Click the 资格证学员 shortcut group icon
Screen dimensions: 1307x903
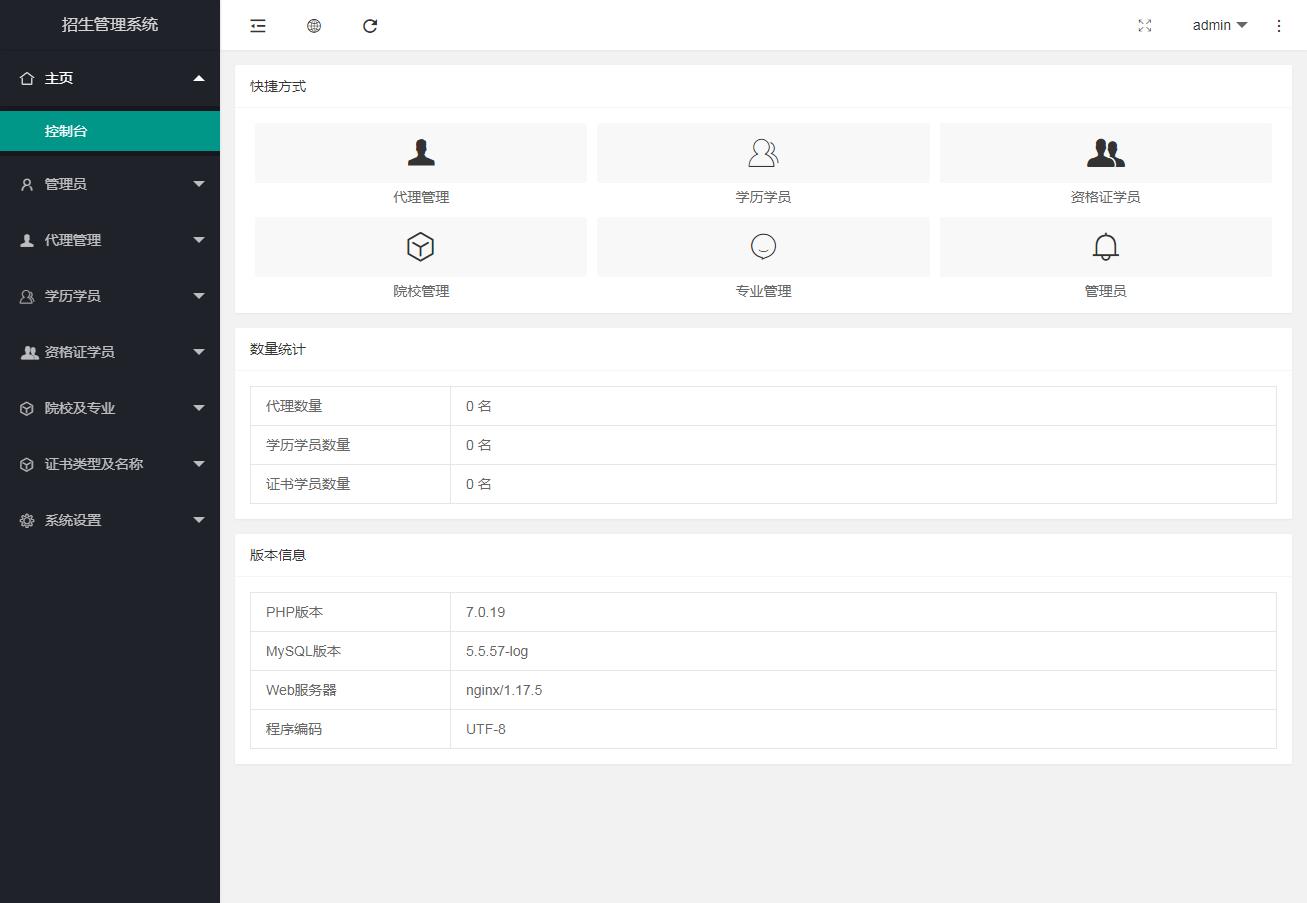click(1105, 153)
